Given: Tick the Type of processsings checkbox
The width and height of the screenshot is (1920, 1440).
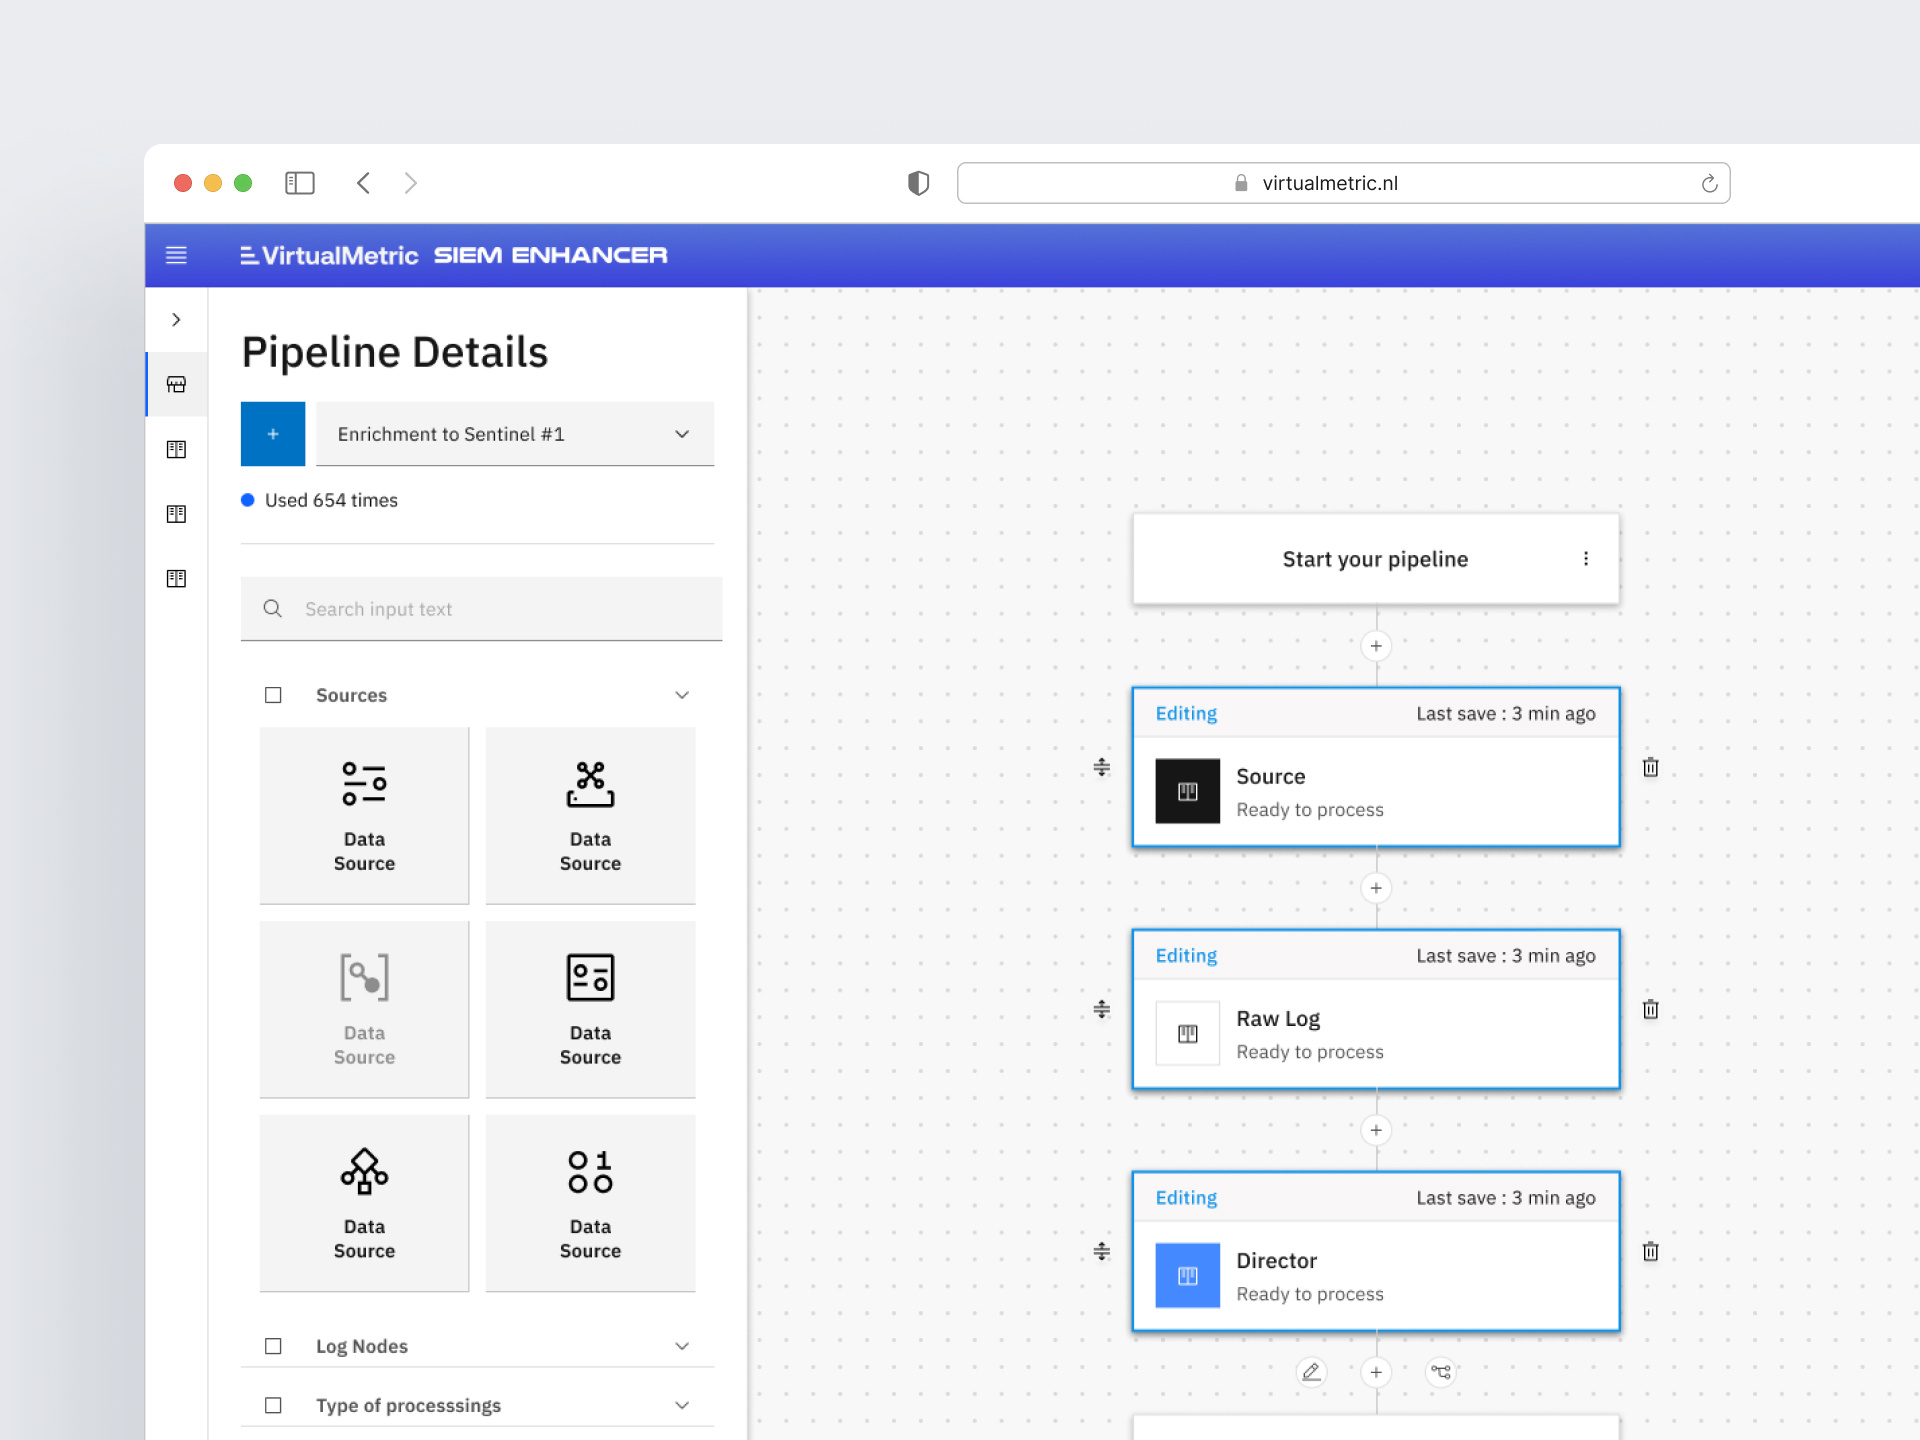Looking at the screenshot, I should click(x=273, y=1405).
